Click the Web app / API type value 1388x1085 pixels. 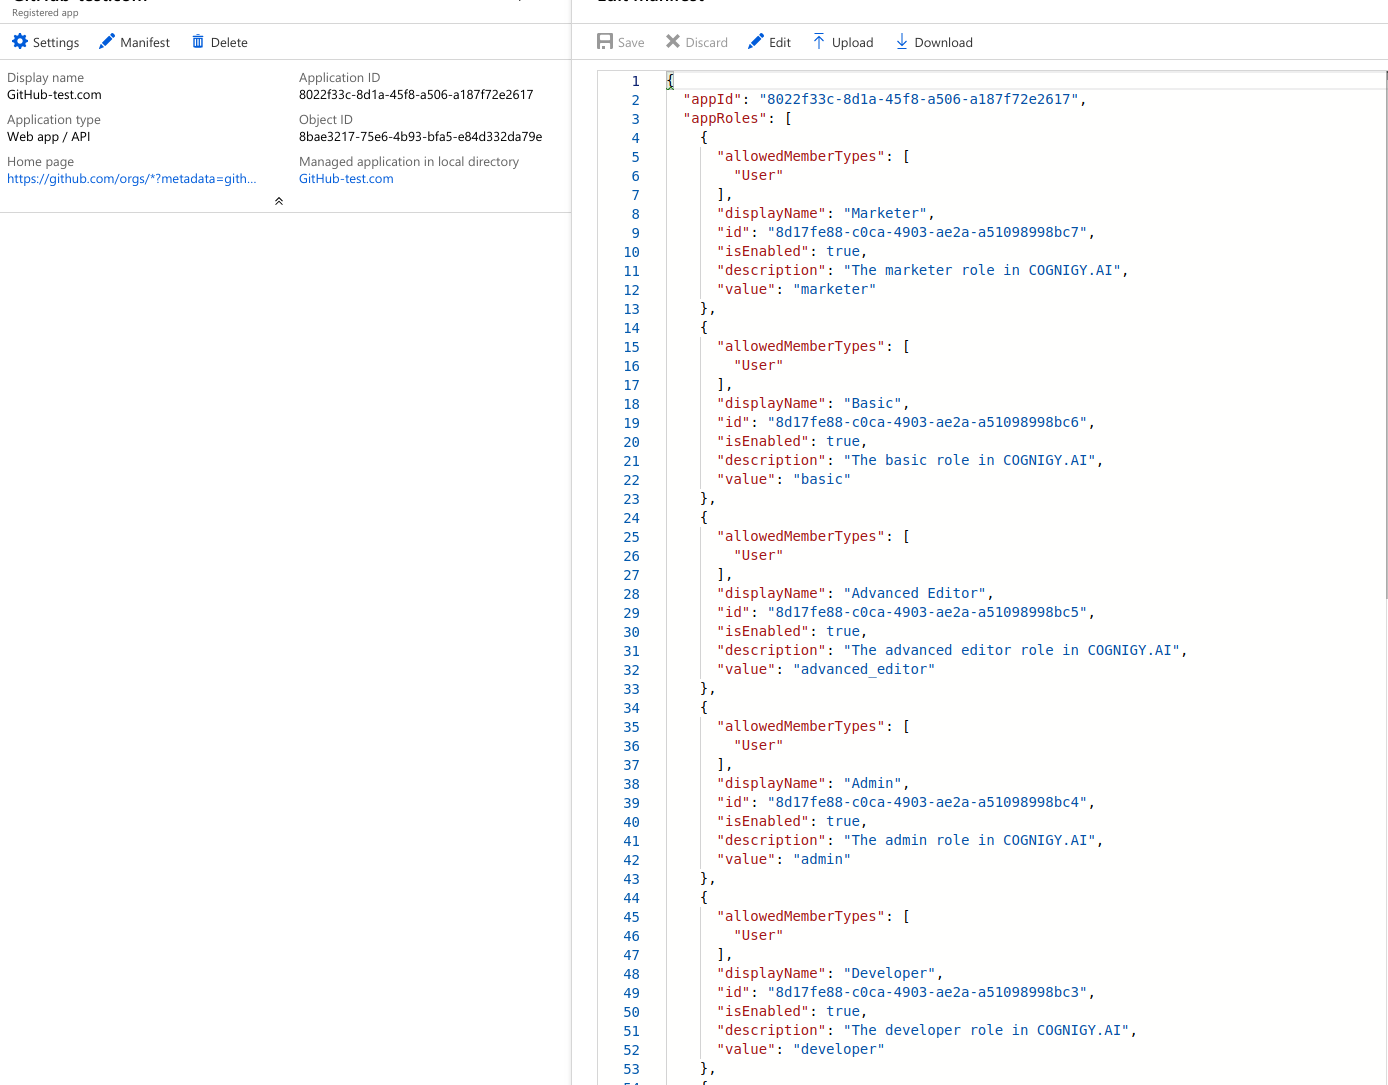coord(49,137)
